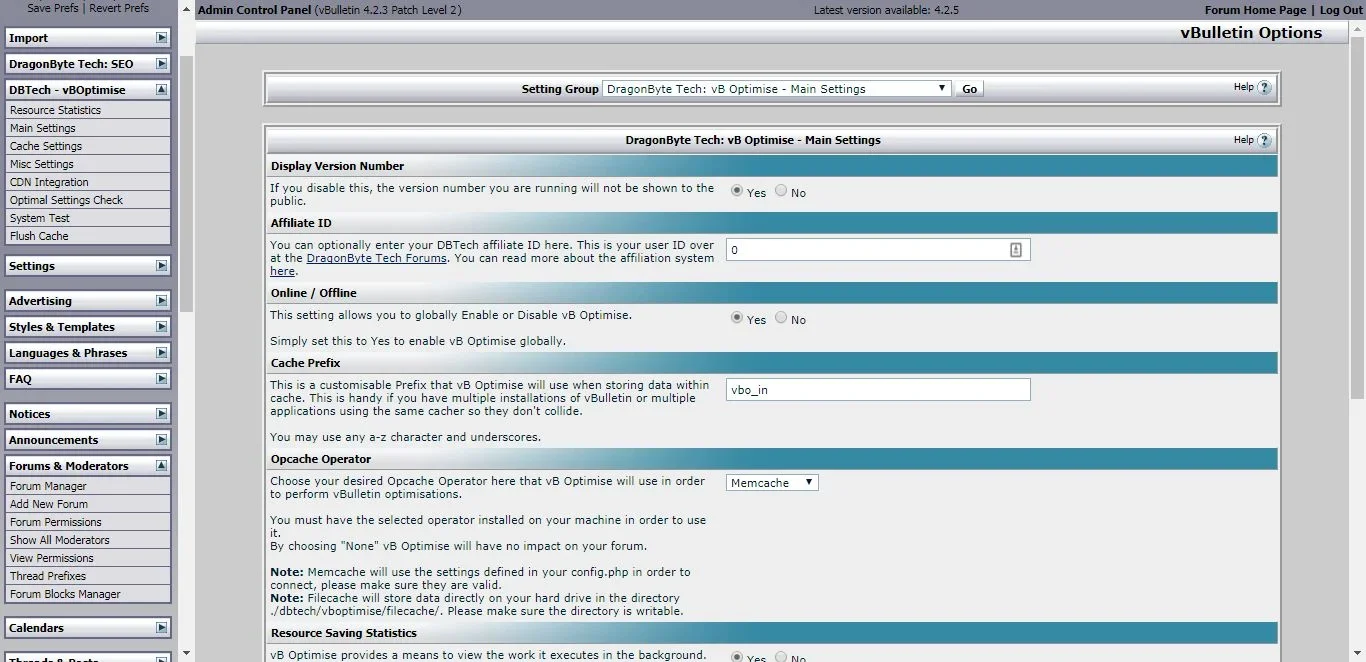
Task: Expand DragonByte Tech: SEO section
Action: point(161,64)
